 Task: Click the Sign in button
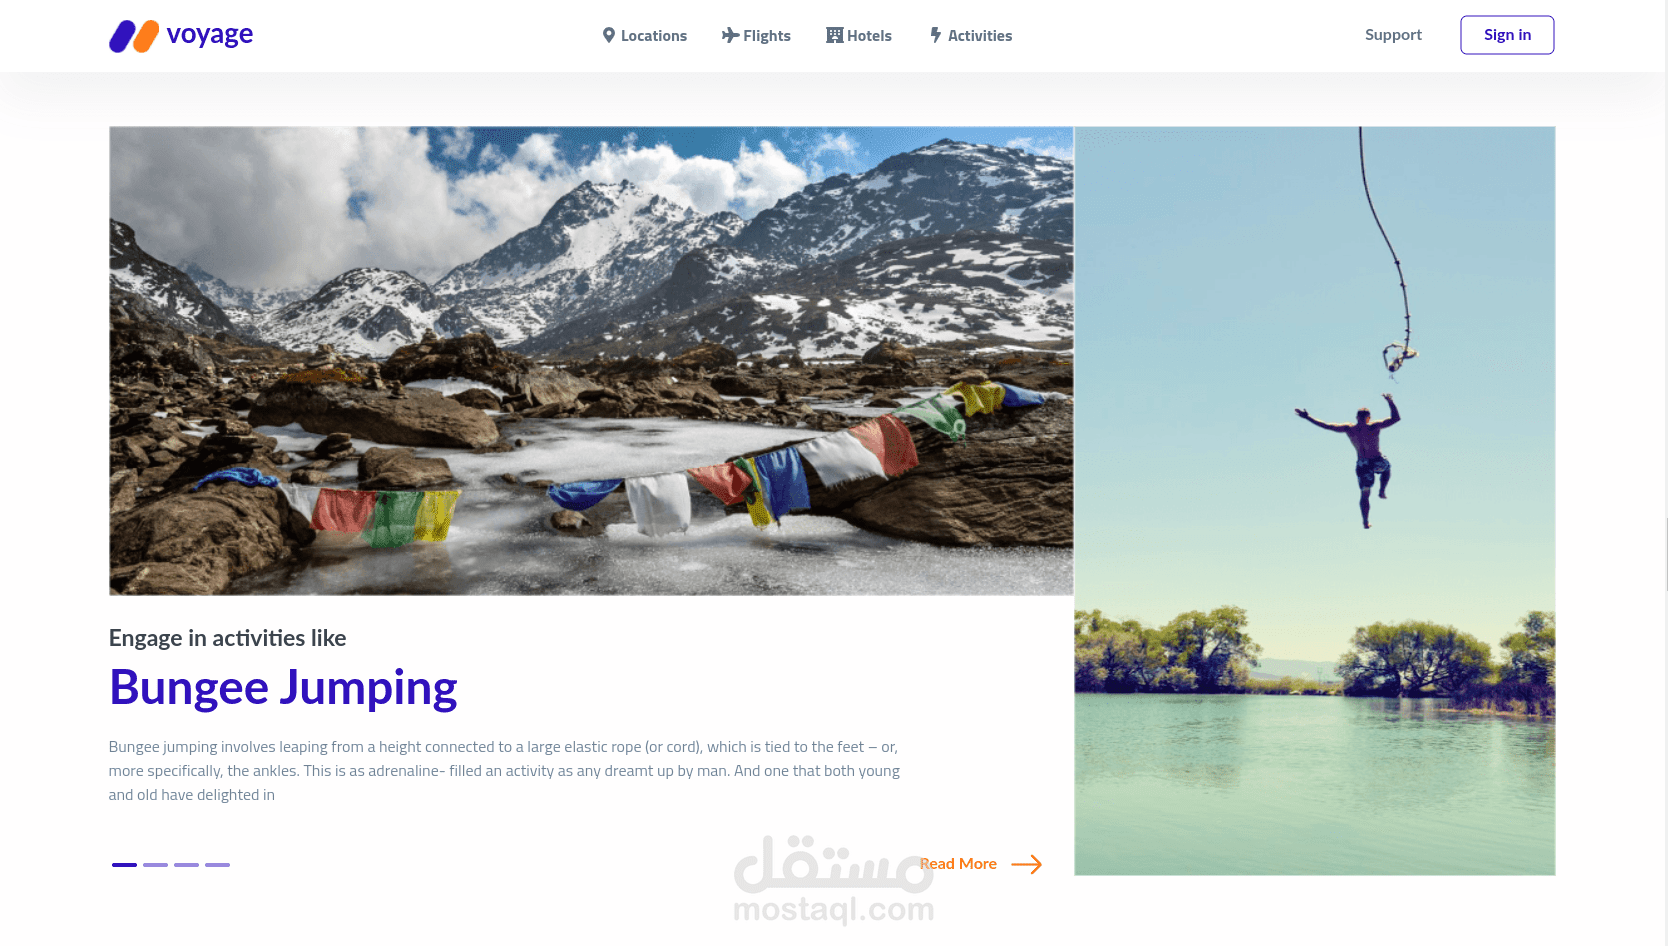click(x=1507, y=35)
